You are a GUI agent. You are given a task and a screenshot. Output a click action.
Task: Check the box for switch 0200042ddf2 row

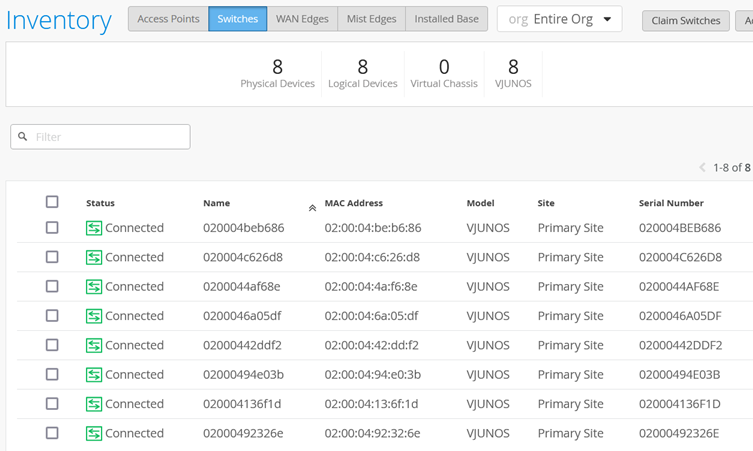pyautogui.click(x=52, y=345)
